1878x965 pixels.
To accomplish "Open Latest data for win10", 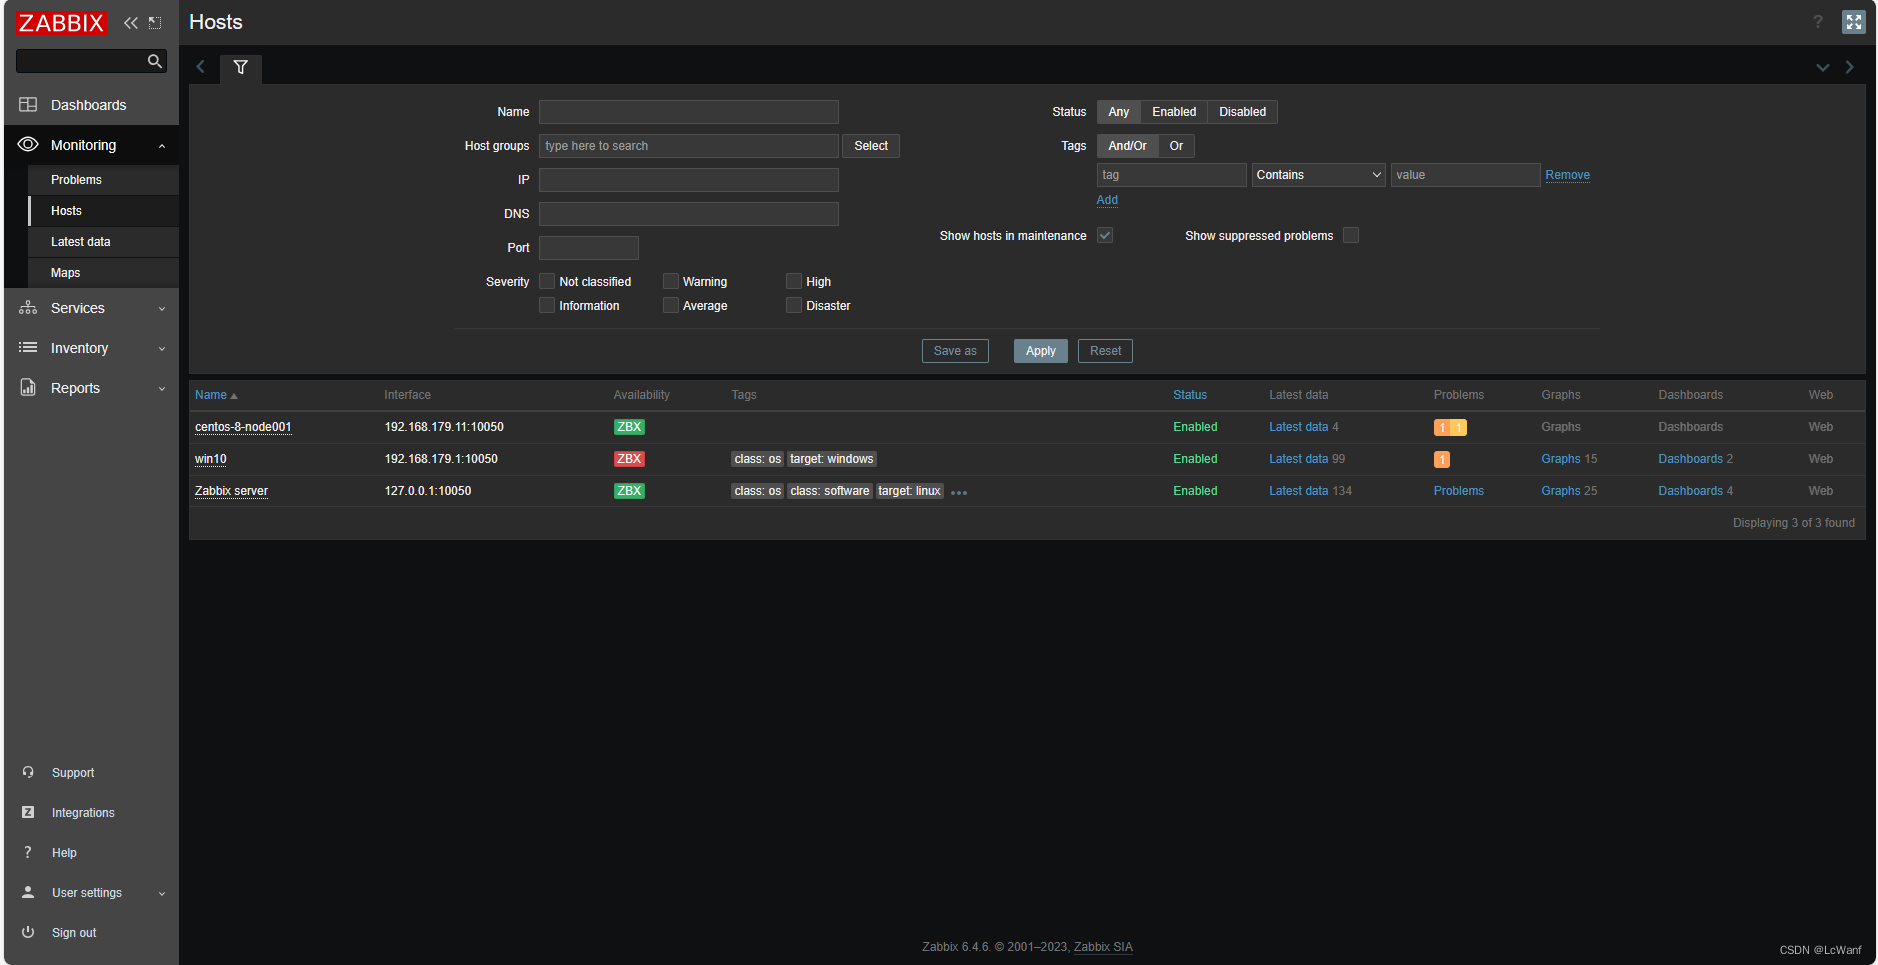I will (1298, 459).
